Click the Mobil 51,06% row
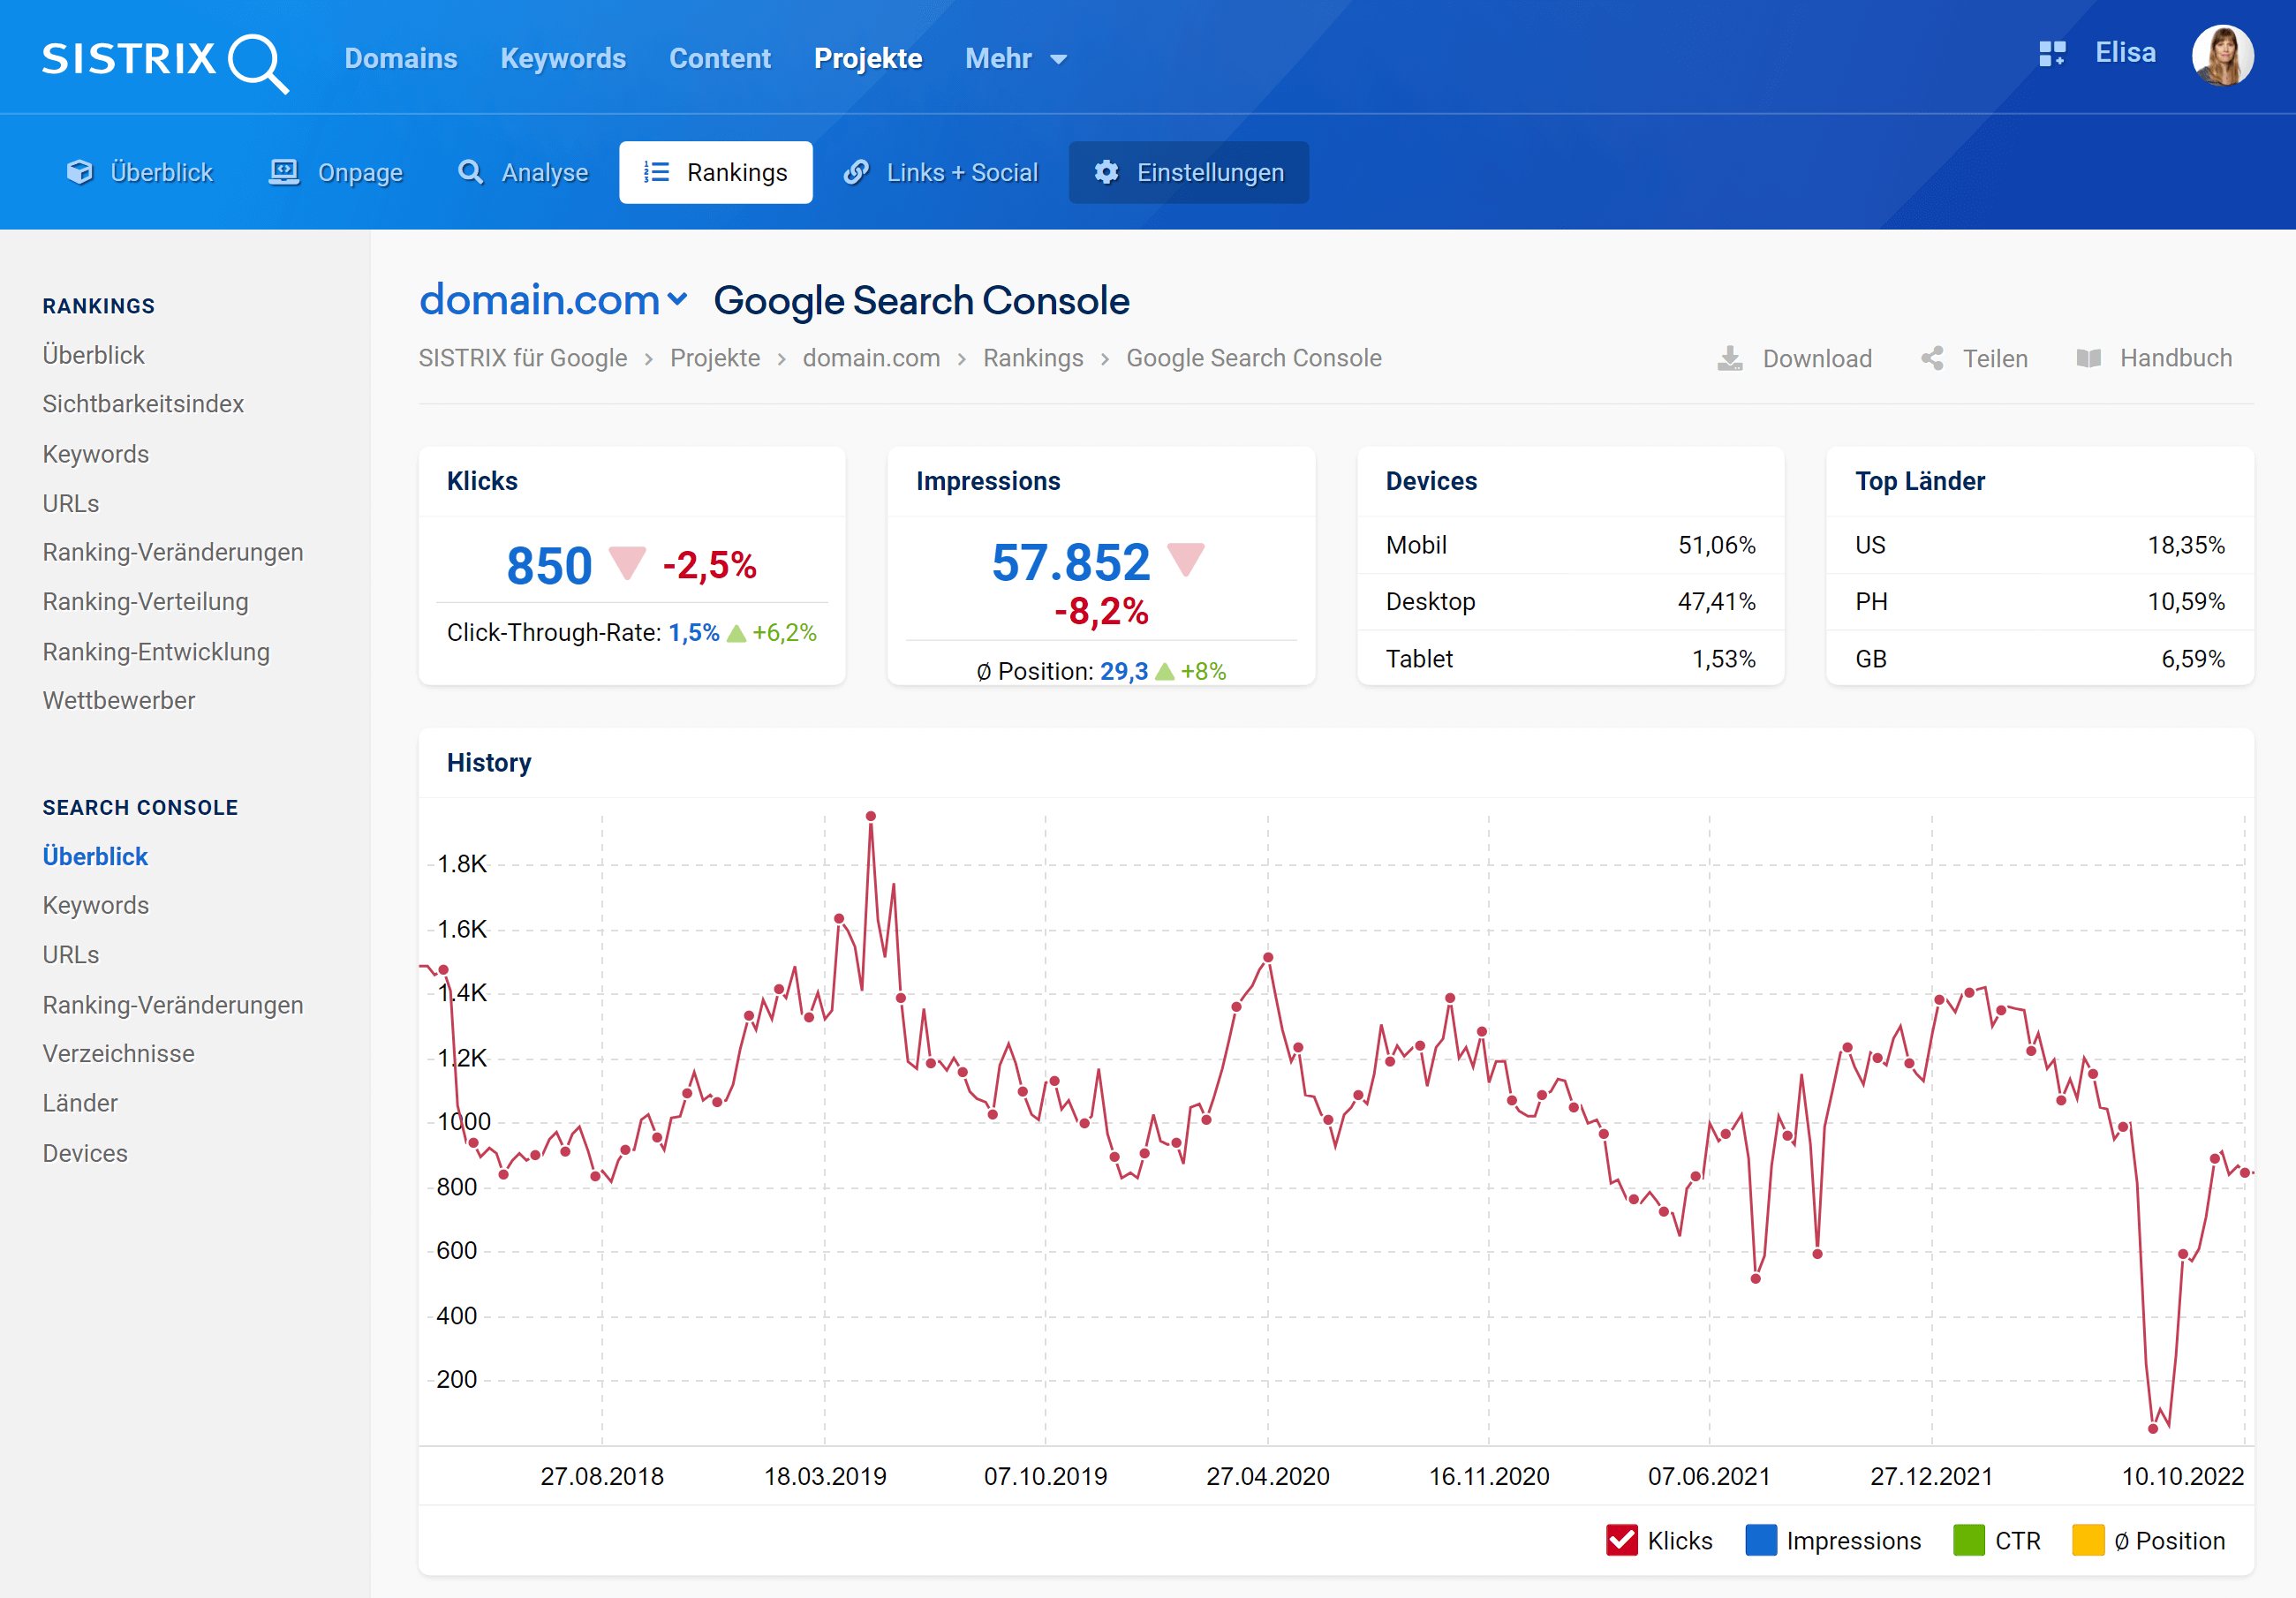 pyautogui.click(x=1570, y=545)
